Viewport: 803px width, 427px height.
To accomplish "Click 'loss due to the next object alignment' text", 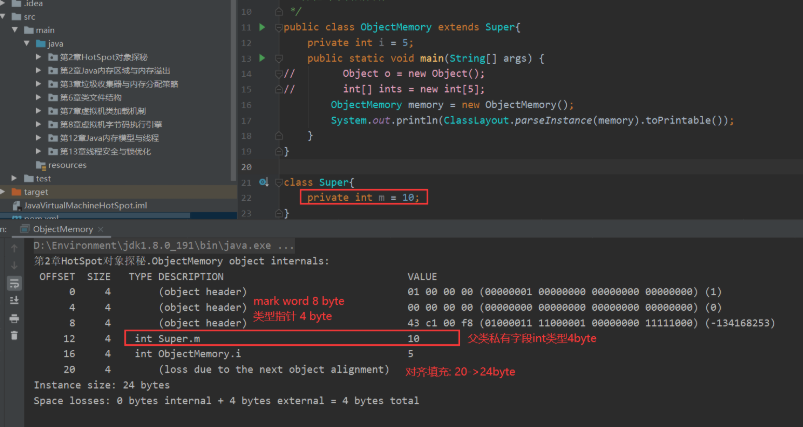I will (273, 369).
